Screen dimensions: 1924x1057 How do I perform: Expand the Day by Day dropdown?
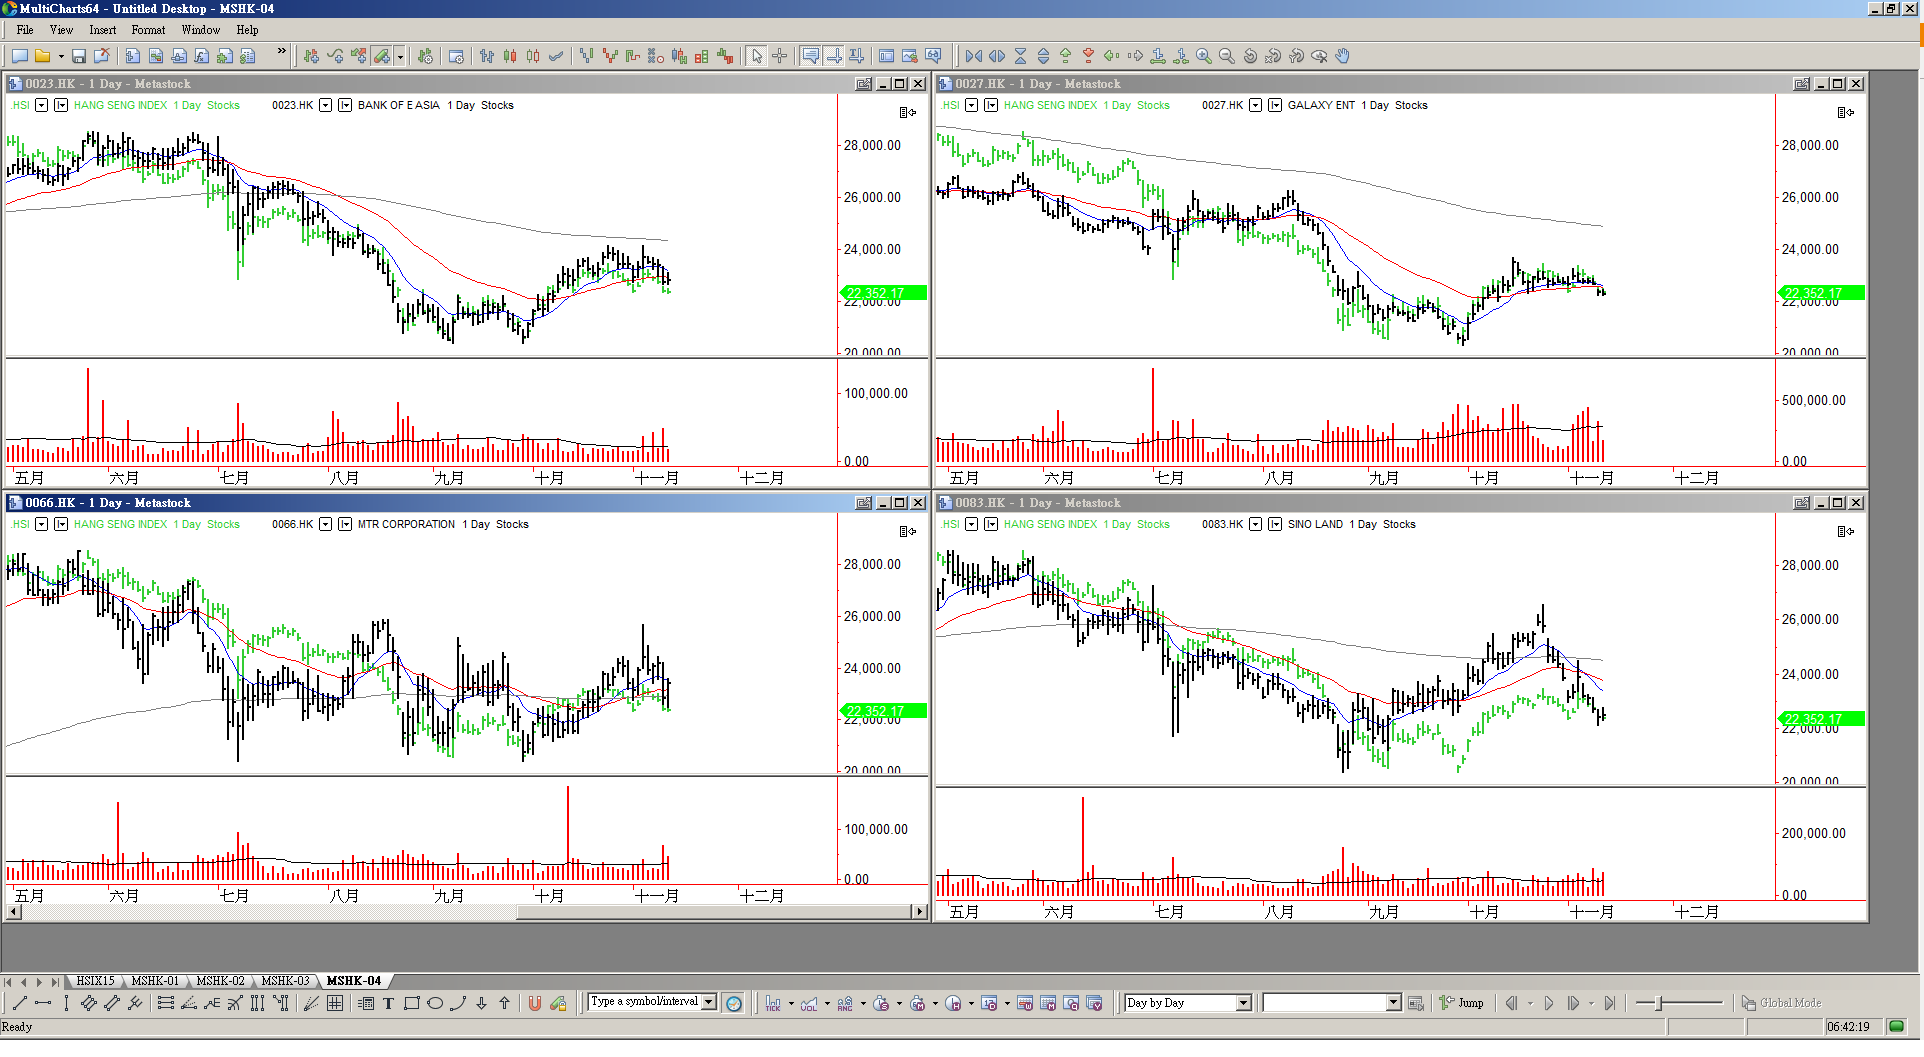pos(1243,1003)
